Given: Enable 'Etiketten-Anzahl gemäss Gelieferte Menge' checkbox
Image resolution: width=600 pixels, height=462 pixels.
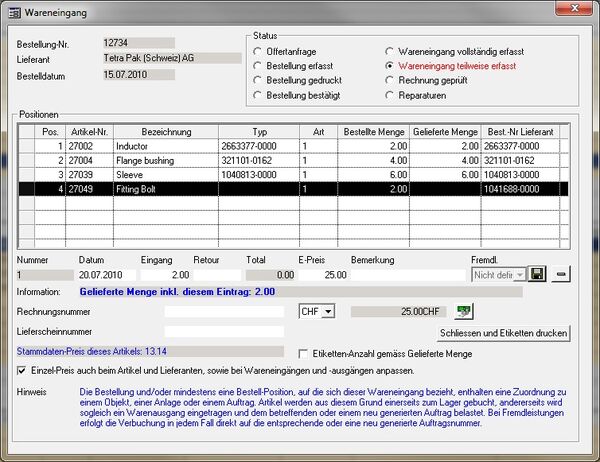Looking at the screenshot, I should click(x=305, y=353).
